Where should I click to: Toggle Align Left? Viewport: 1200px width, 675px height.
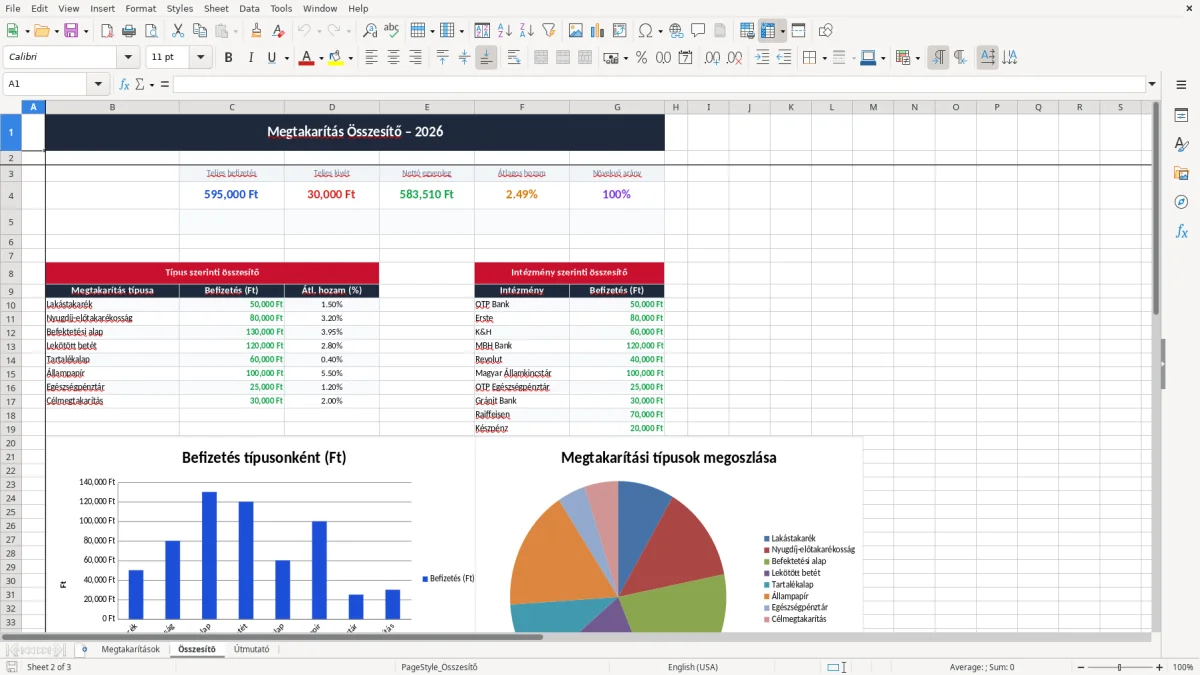point(372,58)
